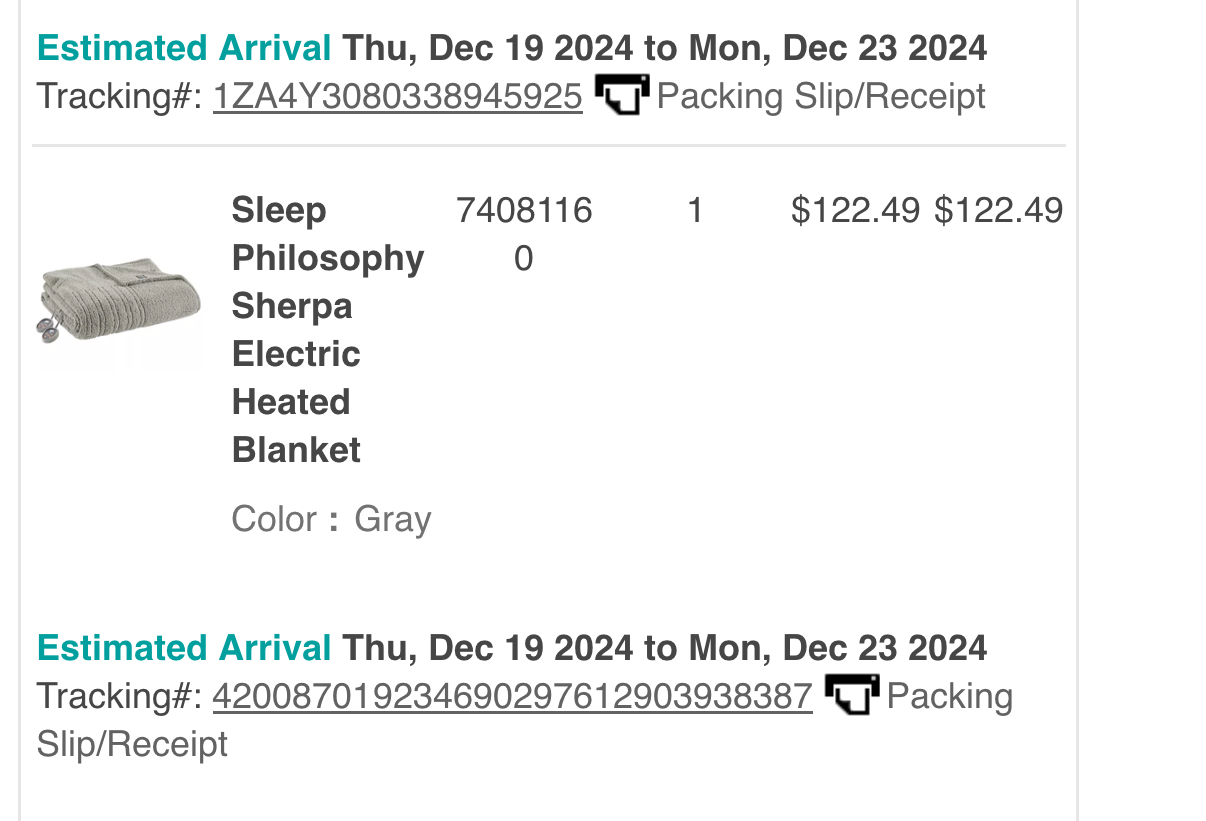1206x821 pixels.
Task: Click the Tracking# label before 4200870192 number
Action: click(x=120, y=696)
